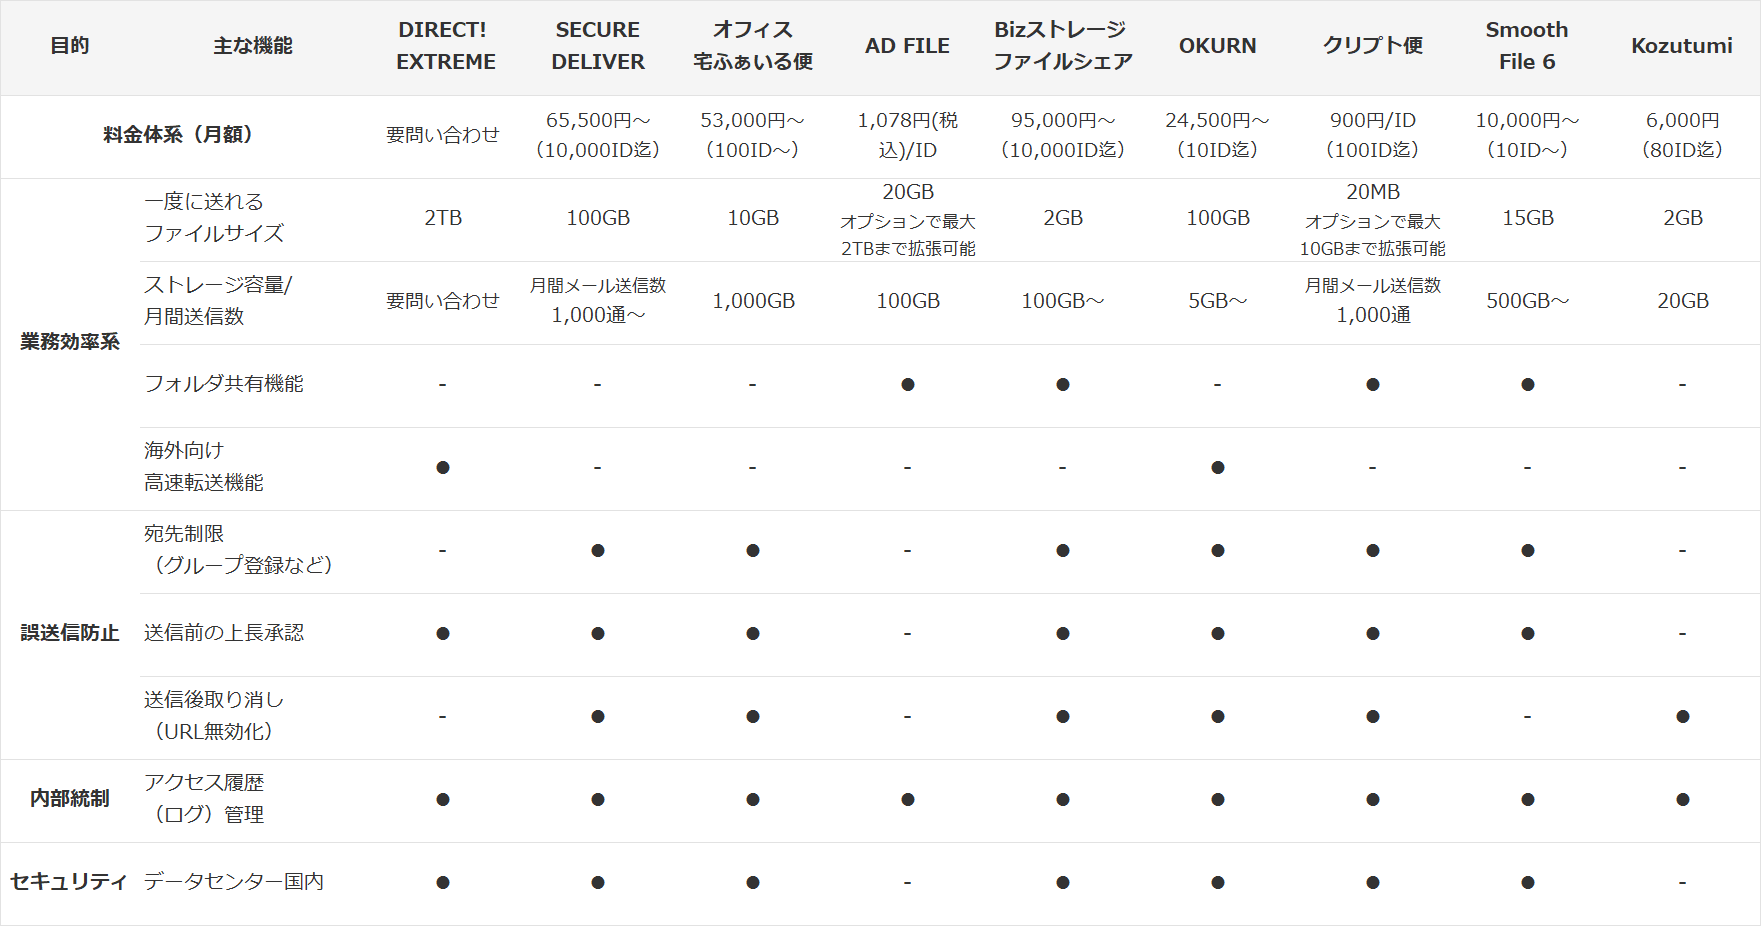The height and width of the screenshot is (926, 1761).
Task: Click the OKURN column header
Action: (1217, 46)
